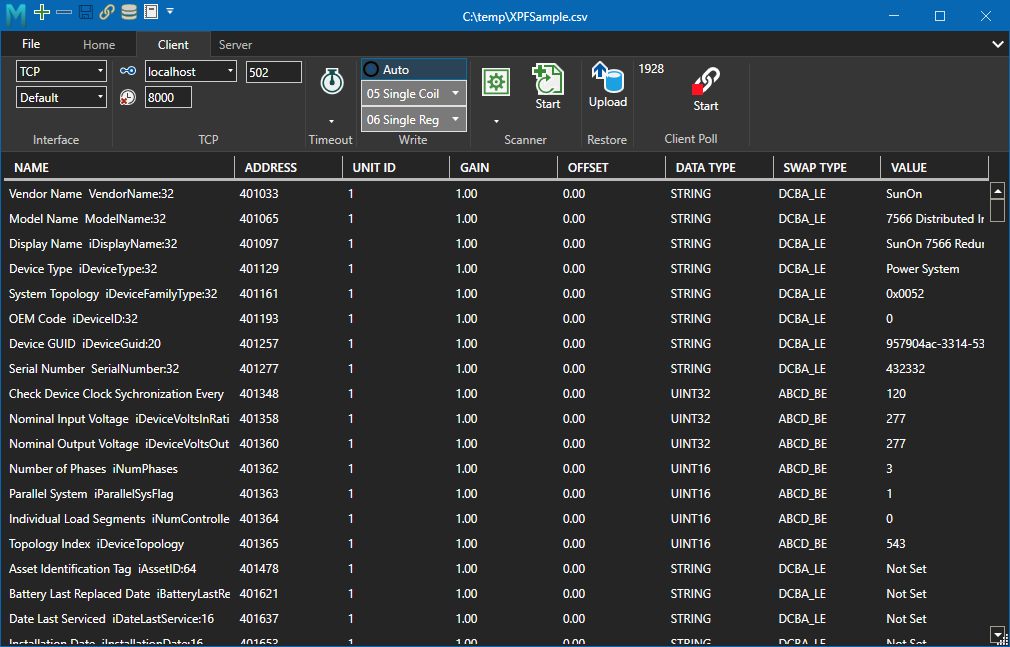Click the DATA TYPE column header
The width and height of the screenshot is (1010, 647).
click(x=719, y=168)
